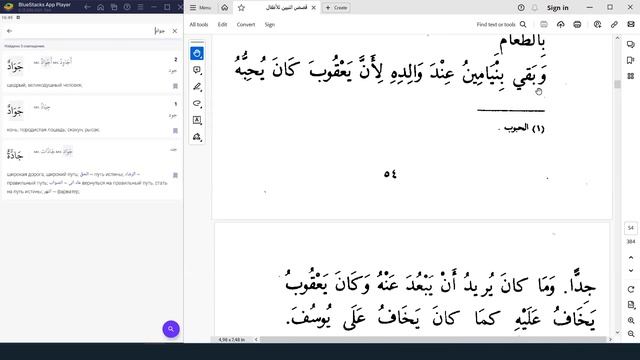
Task: Open the stamp/sign tool in sidebar
Action: click(197, 137)
